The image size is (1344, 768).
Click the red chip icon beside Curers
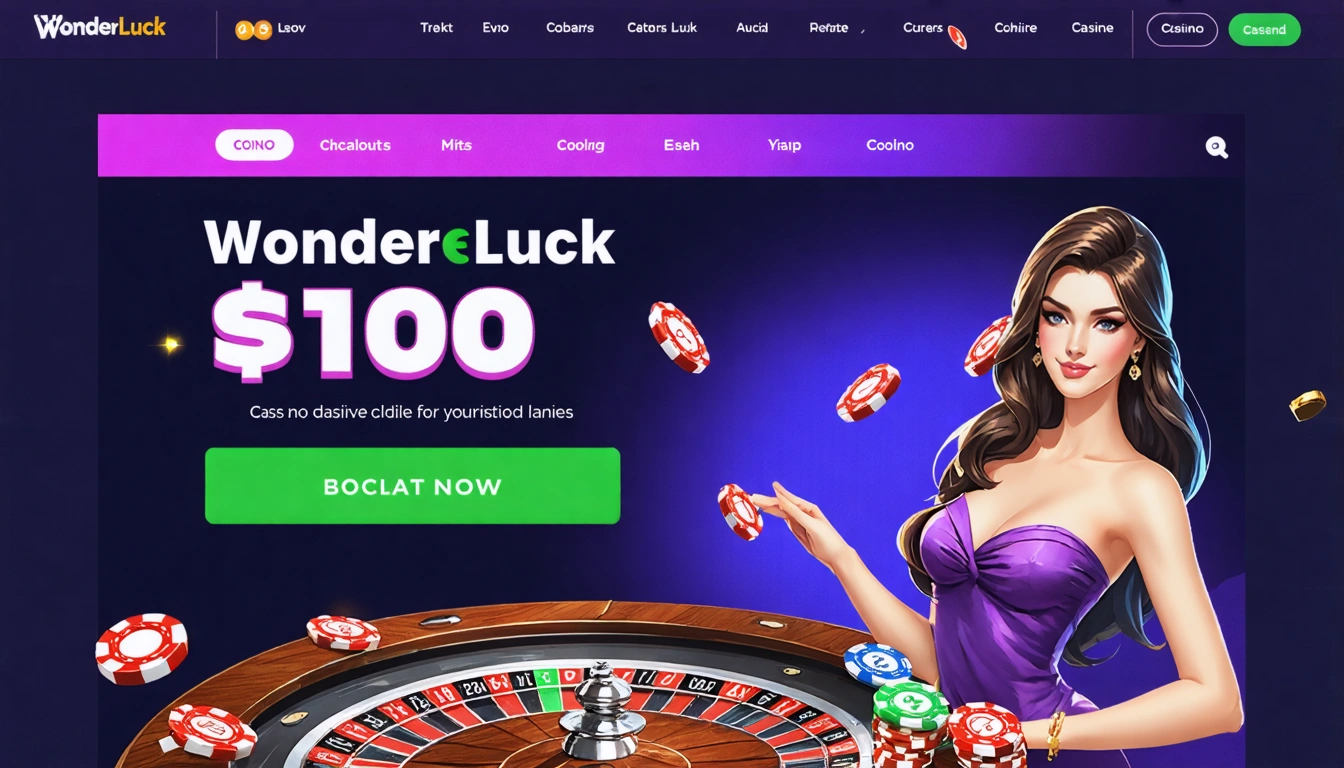coord(957,37)
